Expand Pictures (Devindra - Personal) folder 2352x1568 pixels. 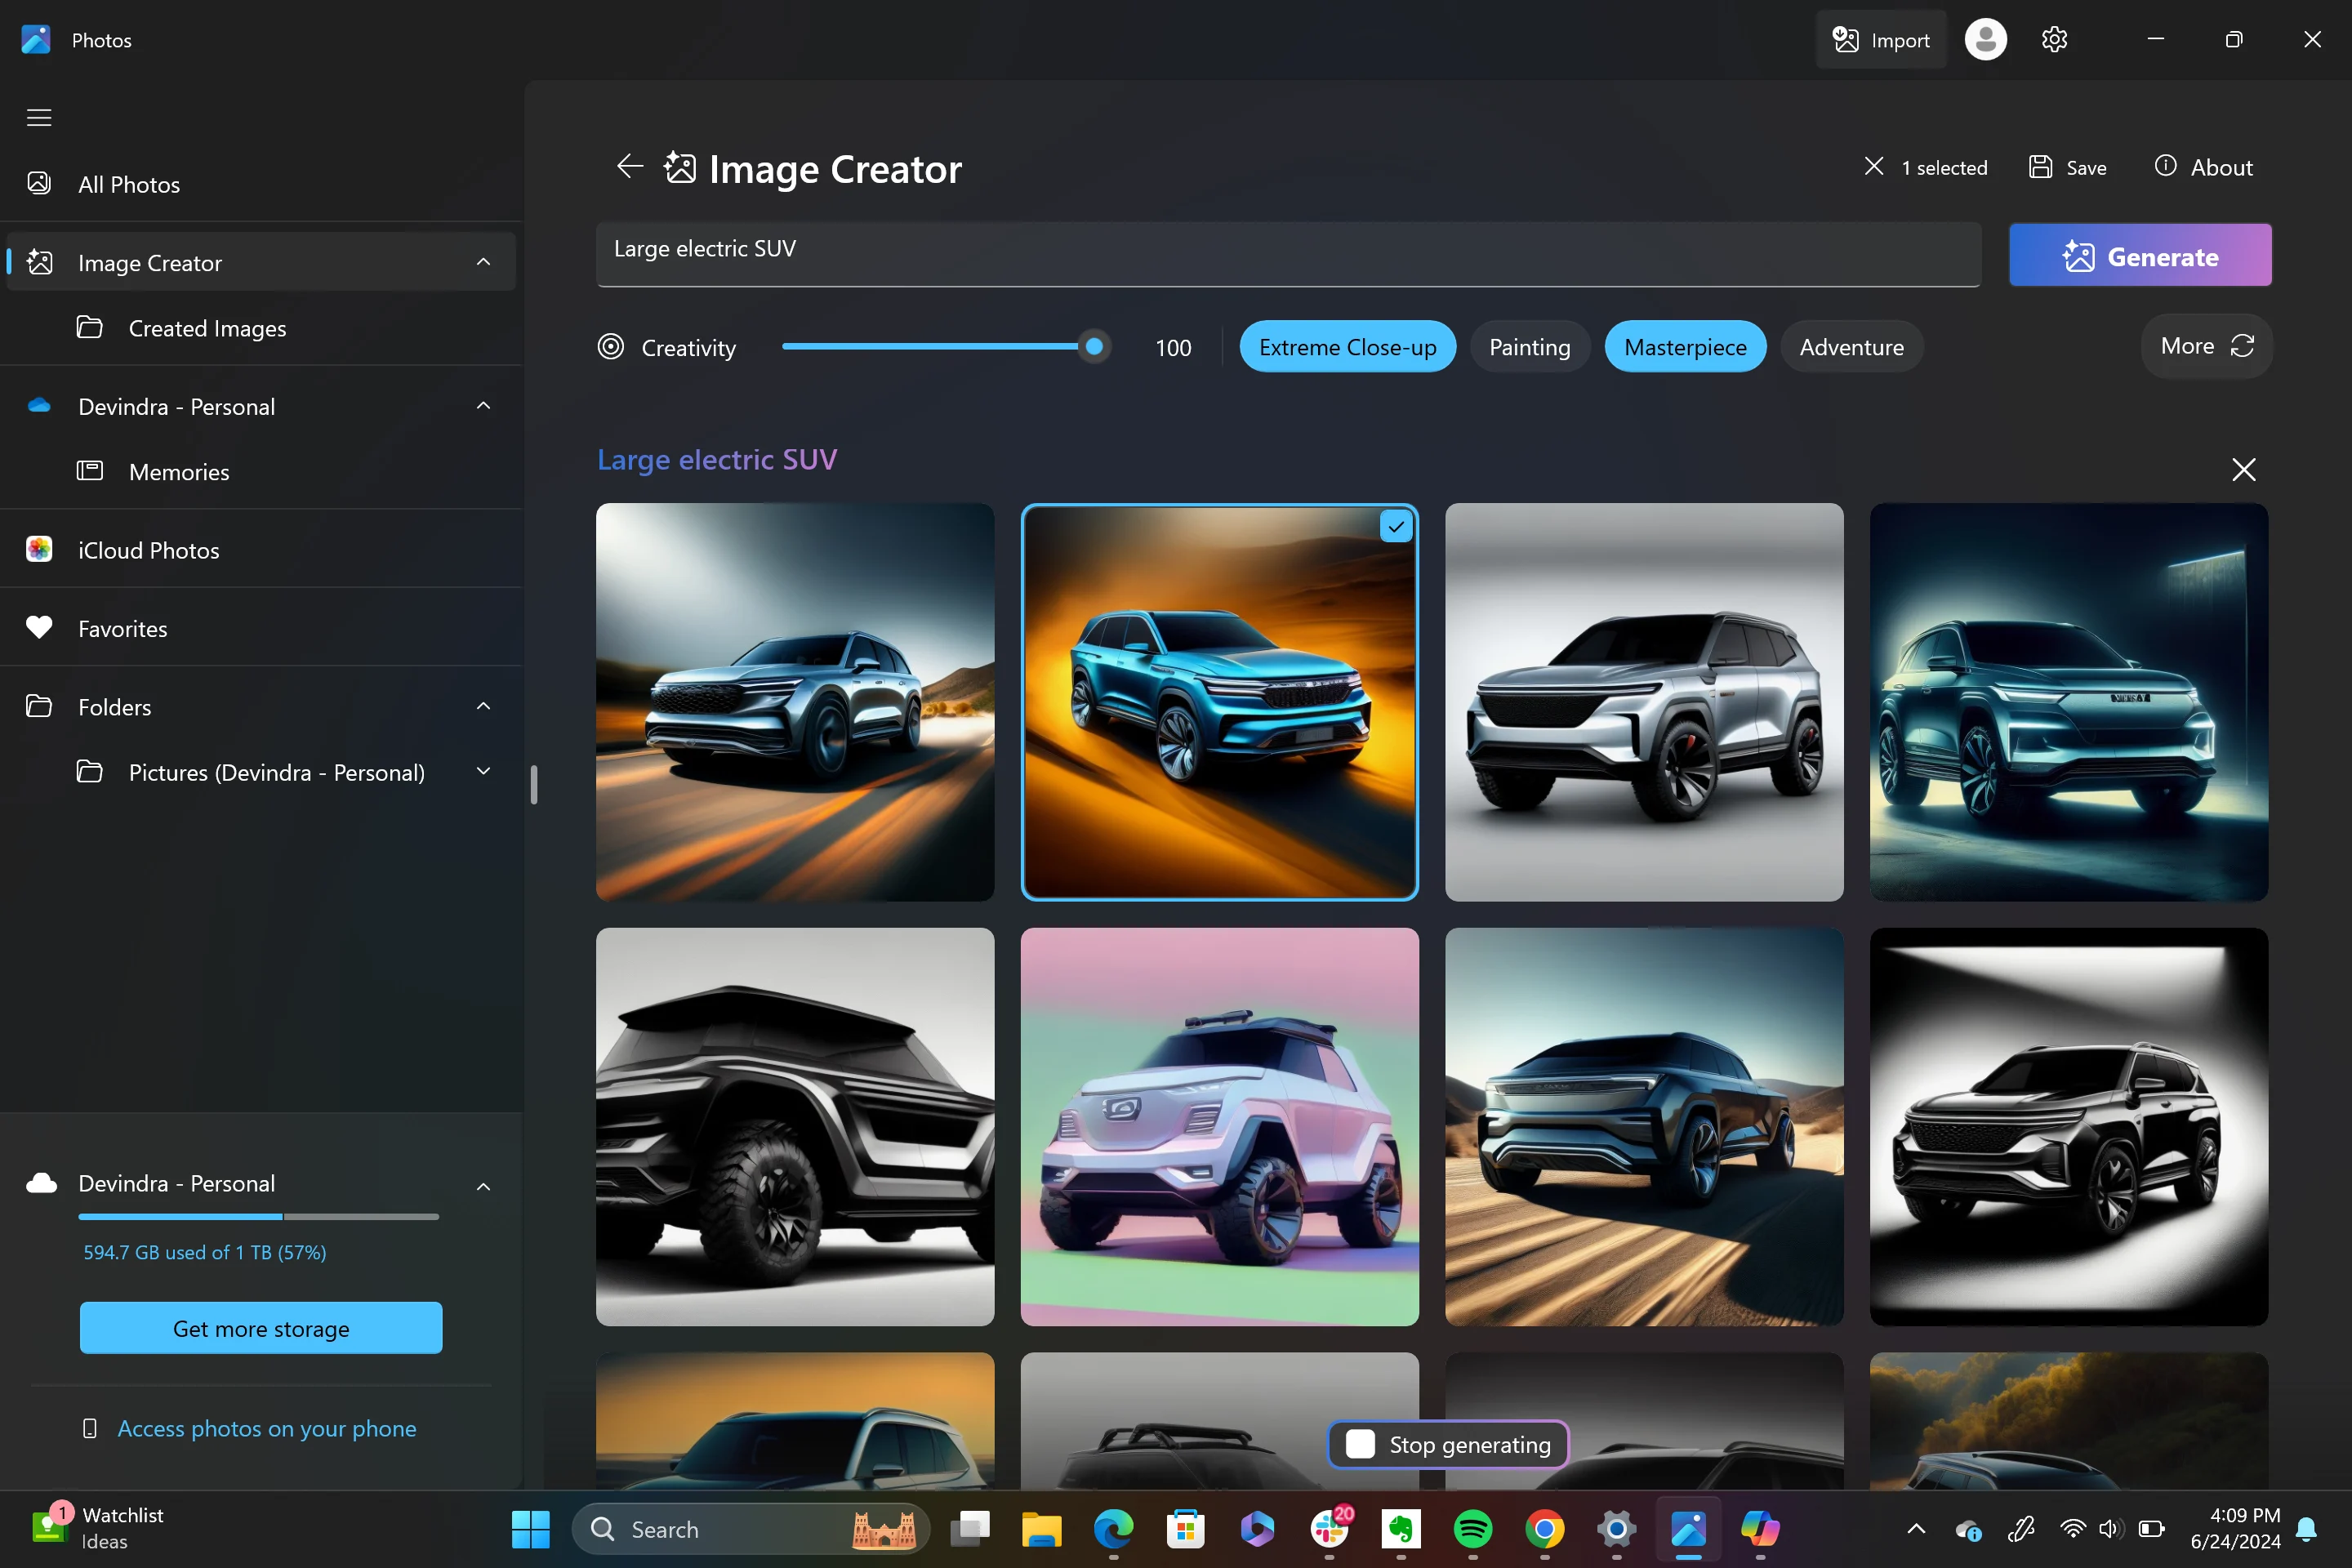coord(483,772)
